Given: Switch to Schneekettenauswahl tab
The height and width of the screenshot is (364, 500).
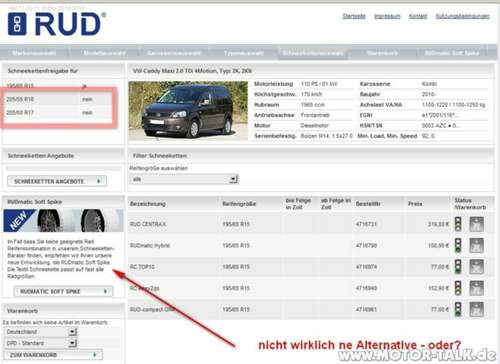Looking at the screenshot, I should tap(313, 53).
